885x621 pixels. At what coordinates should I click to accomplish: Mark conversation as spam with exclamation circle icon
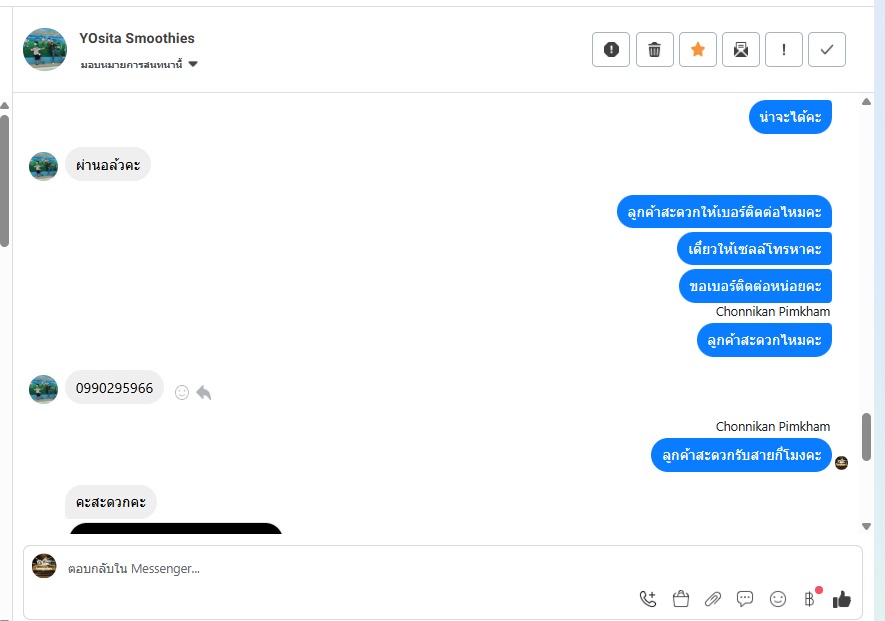pyautogui.click(x=611, y=50)
